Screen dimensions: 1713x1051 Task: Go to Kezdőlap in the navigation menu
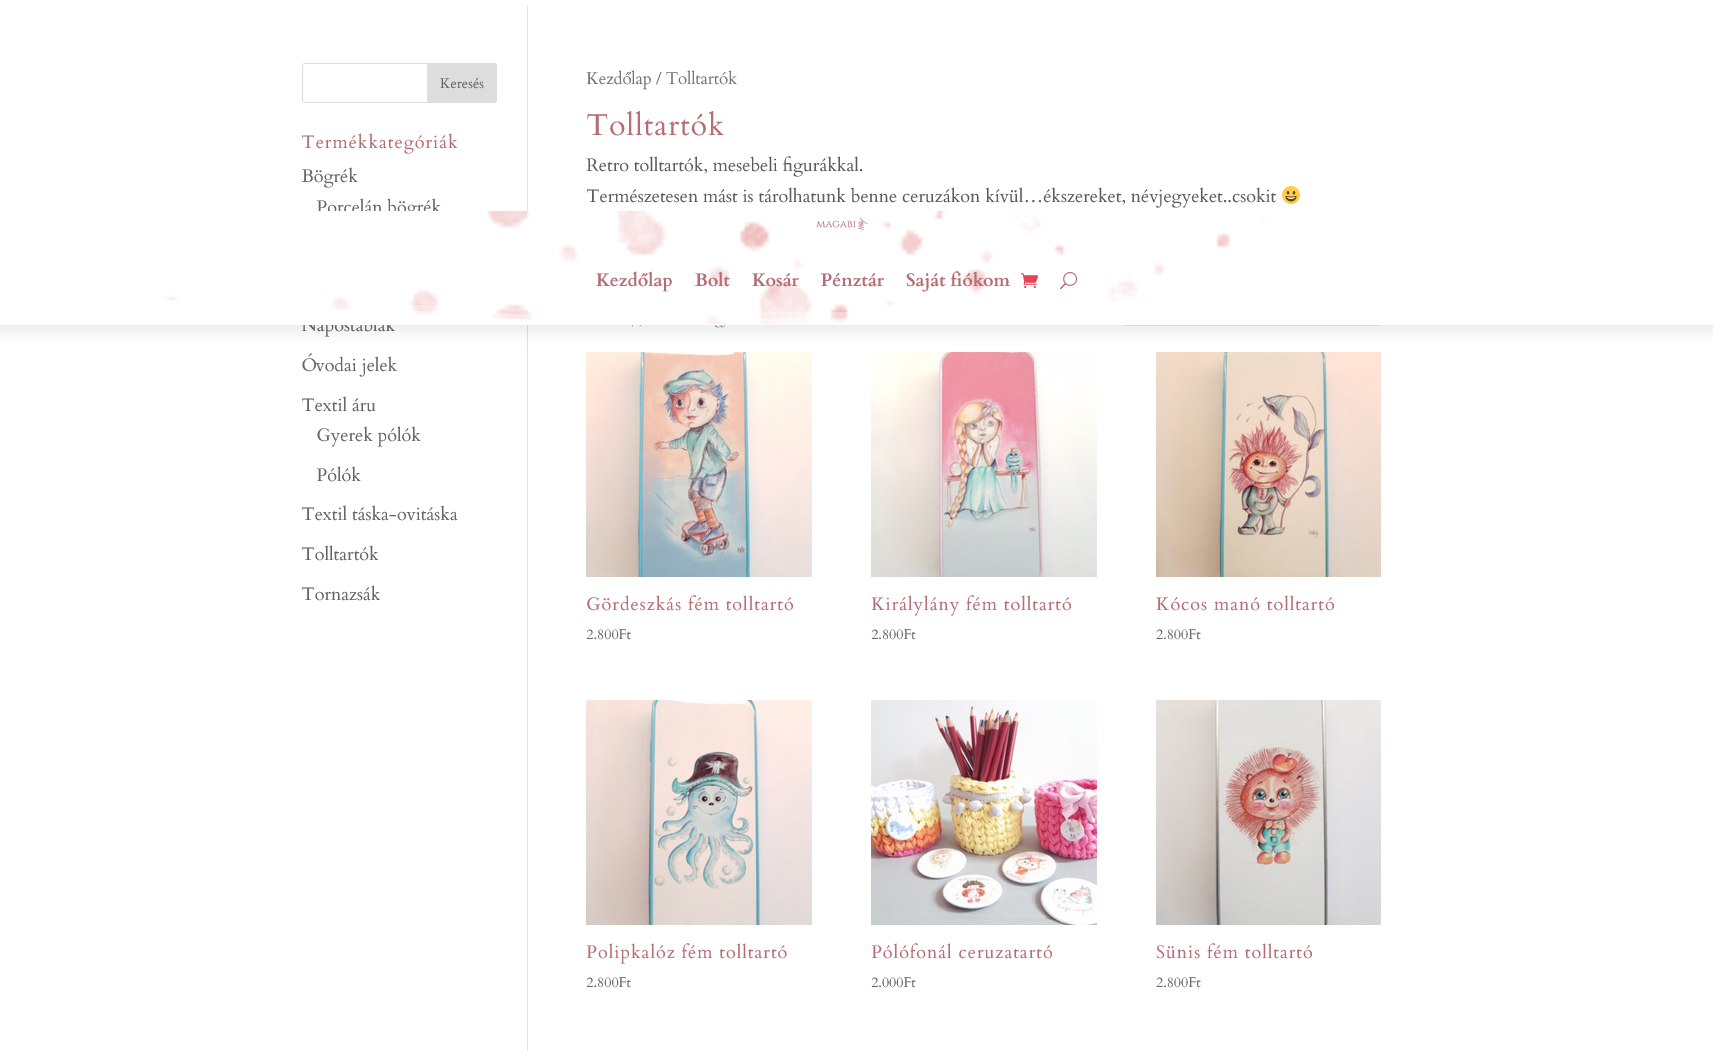(x=634, y=281)
